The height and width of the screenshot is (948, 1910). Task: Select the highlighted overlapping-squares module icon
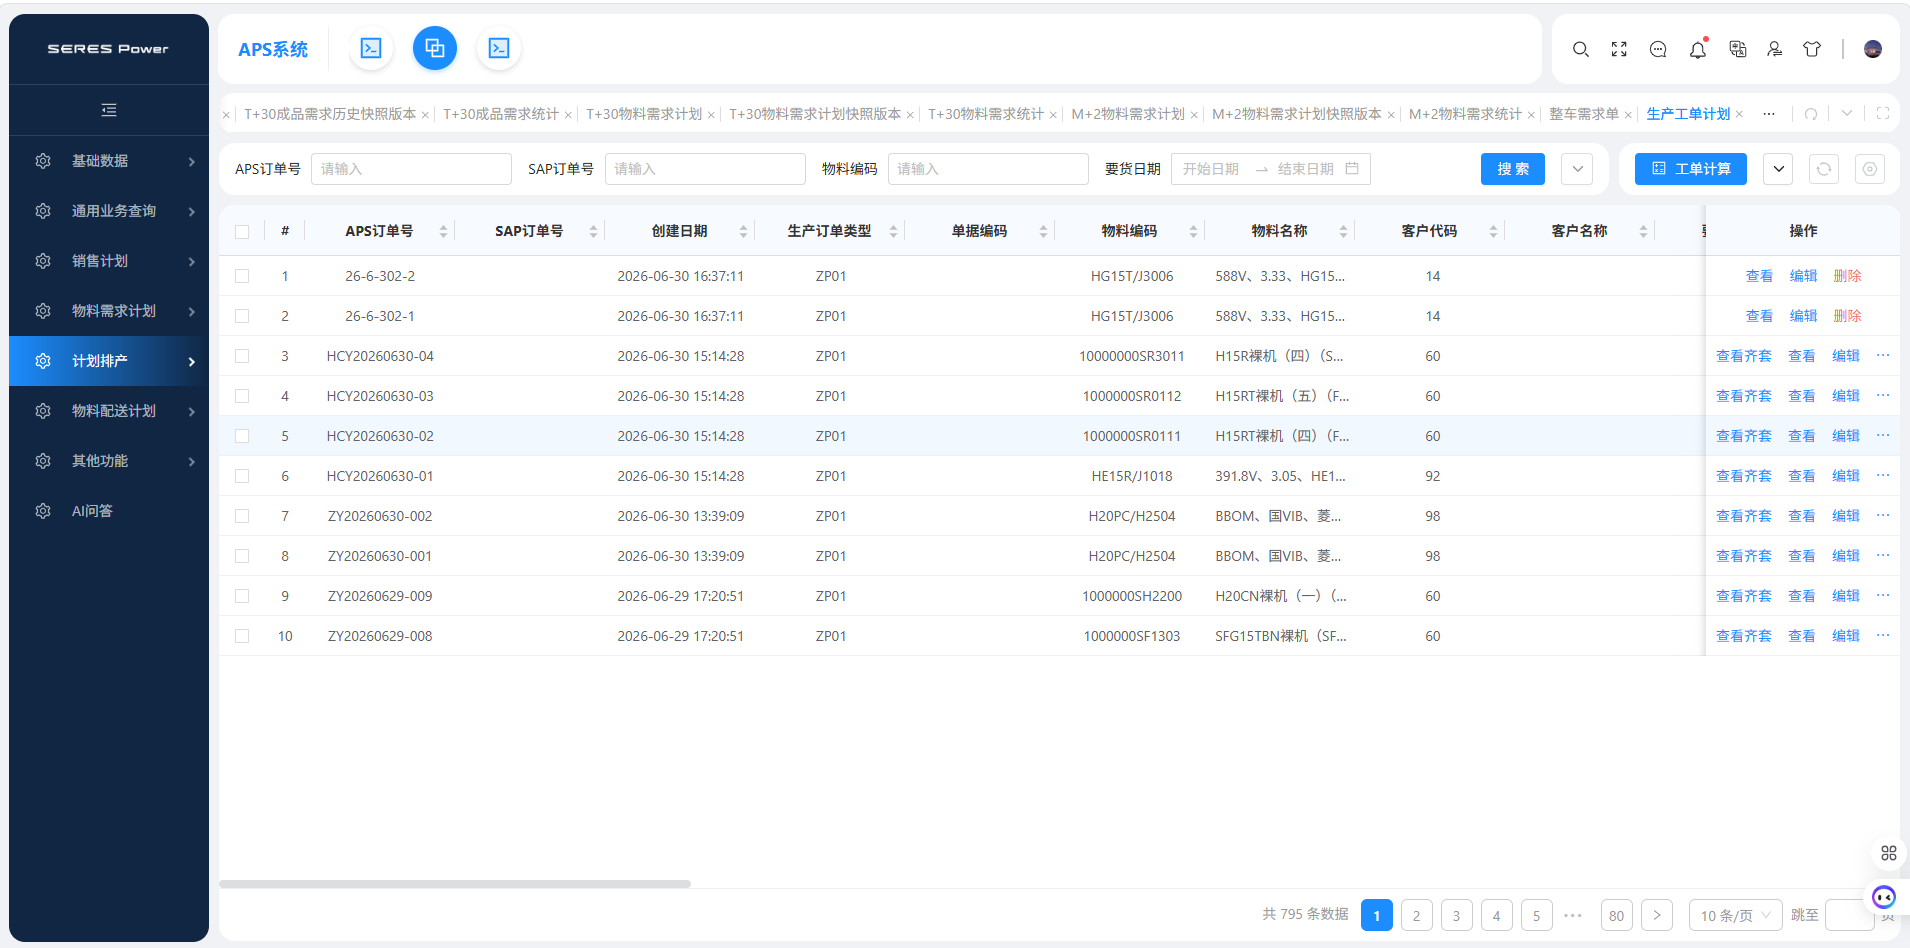pos(435,48)
